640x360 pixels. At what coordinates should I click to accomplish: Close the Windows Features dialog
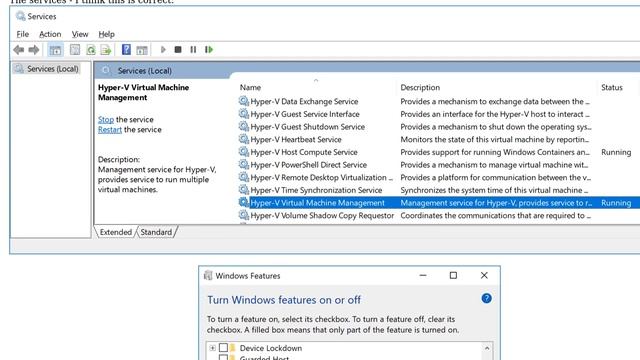pos(484,276)
